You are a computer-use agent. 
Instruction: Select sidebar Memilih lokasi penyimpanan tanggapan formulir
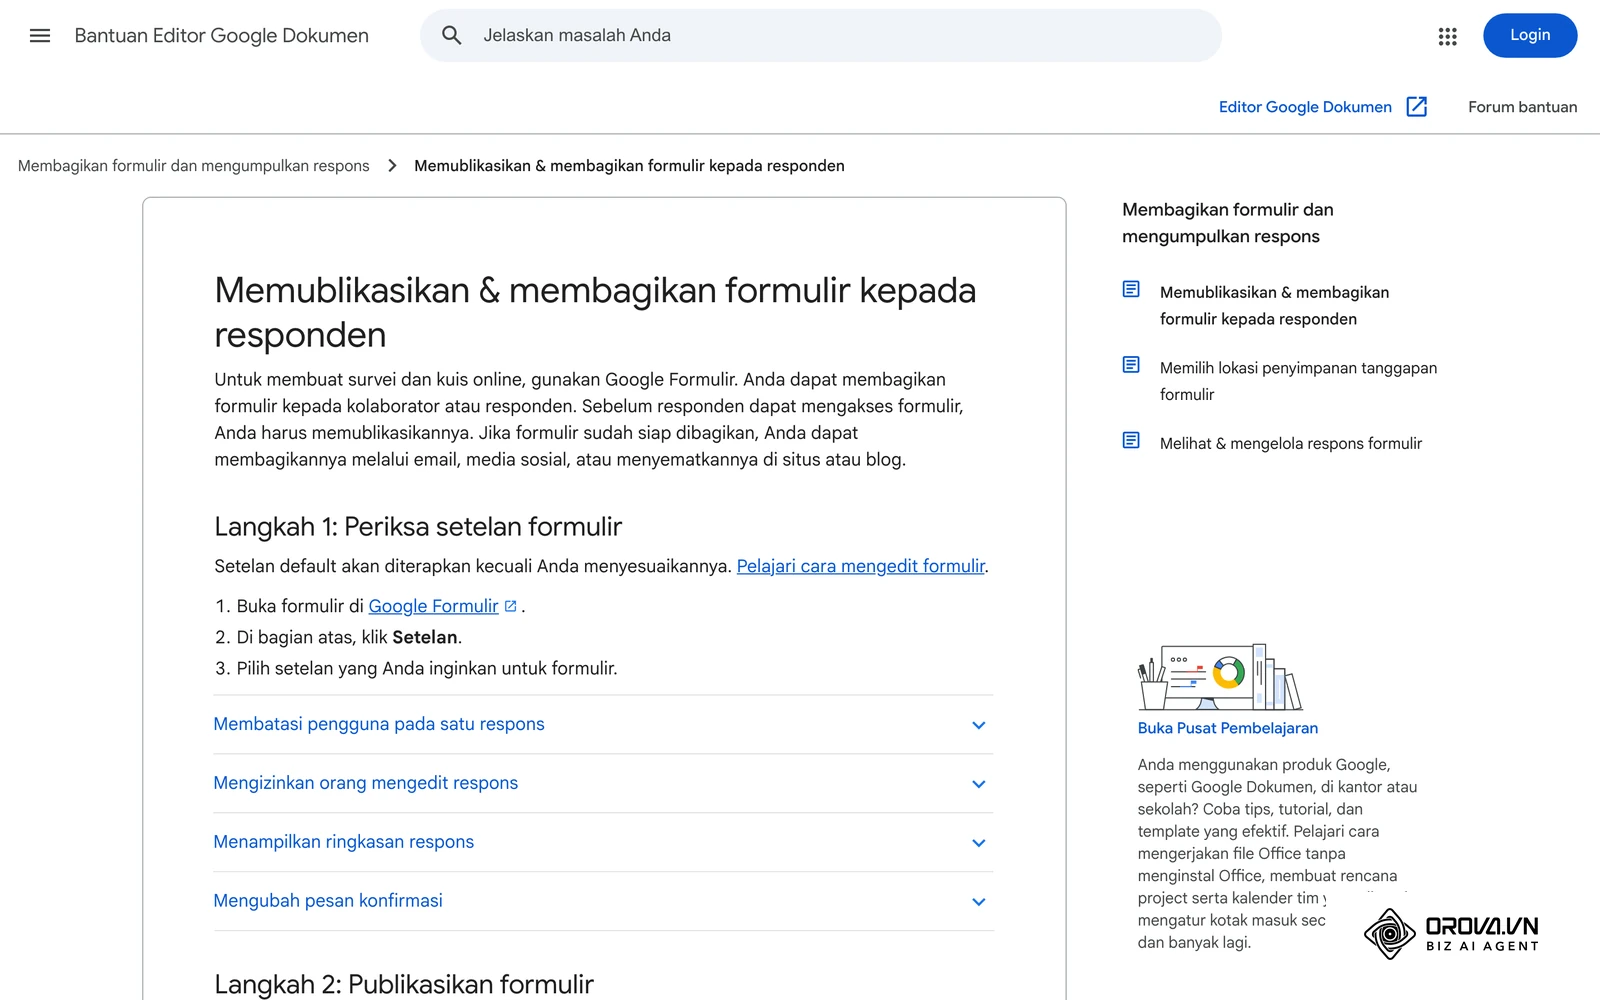pyautogui.click(x=1298, y=381)
